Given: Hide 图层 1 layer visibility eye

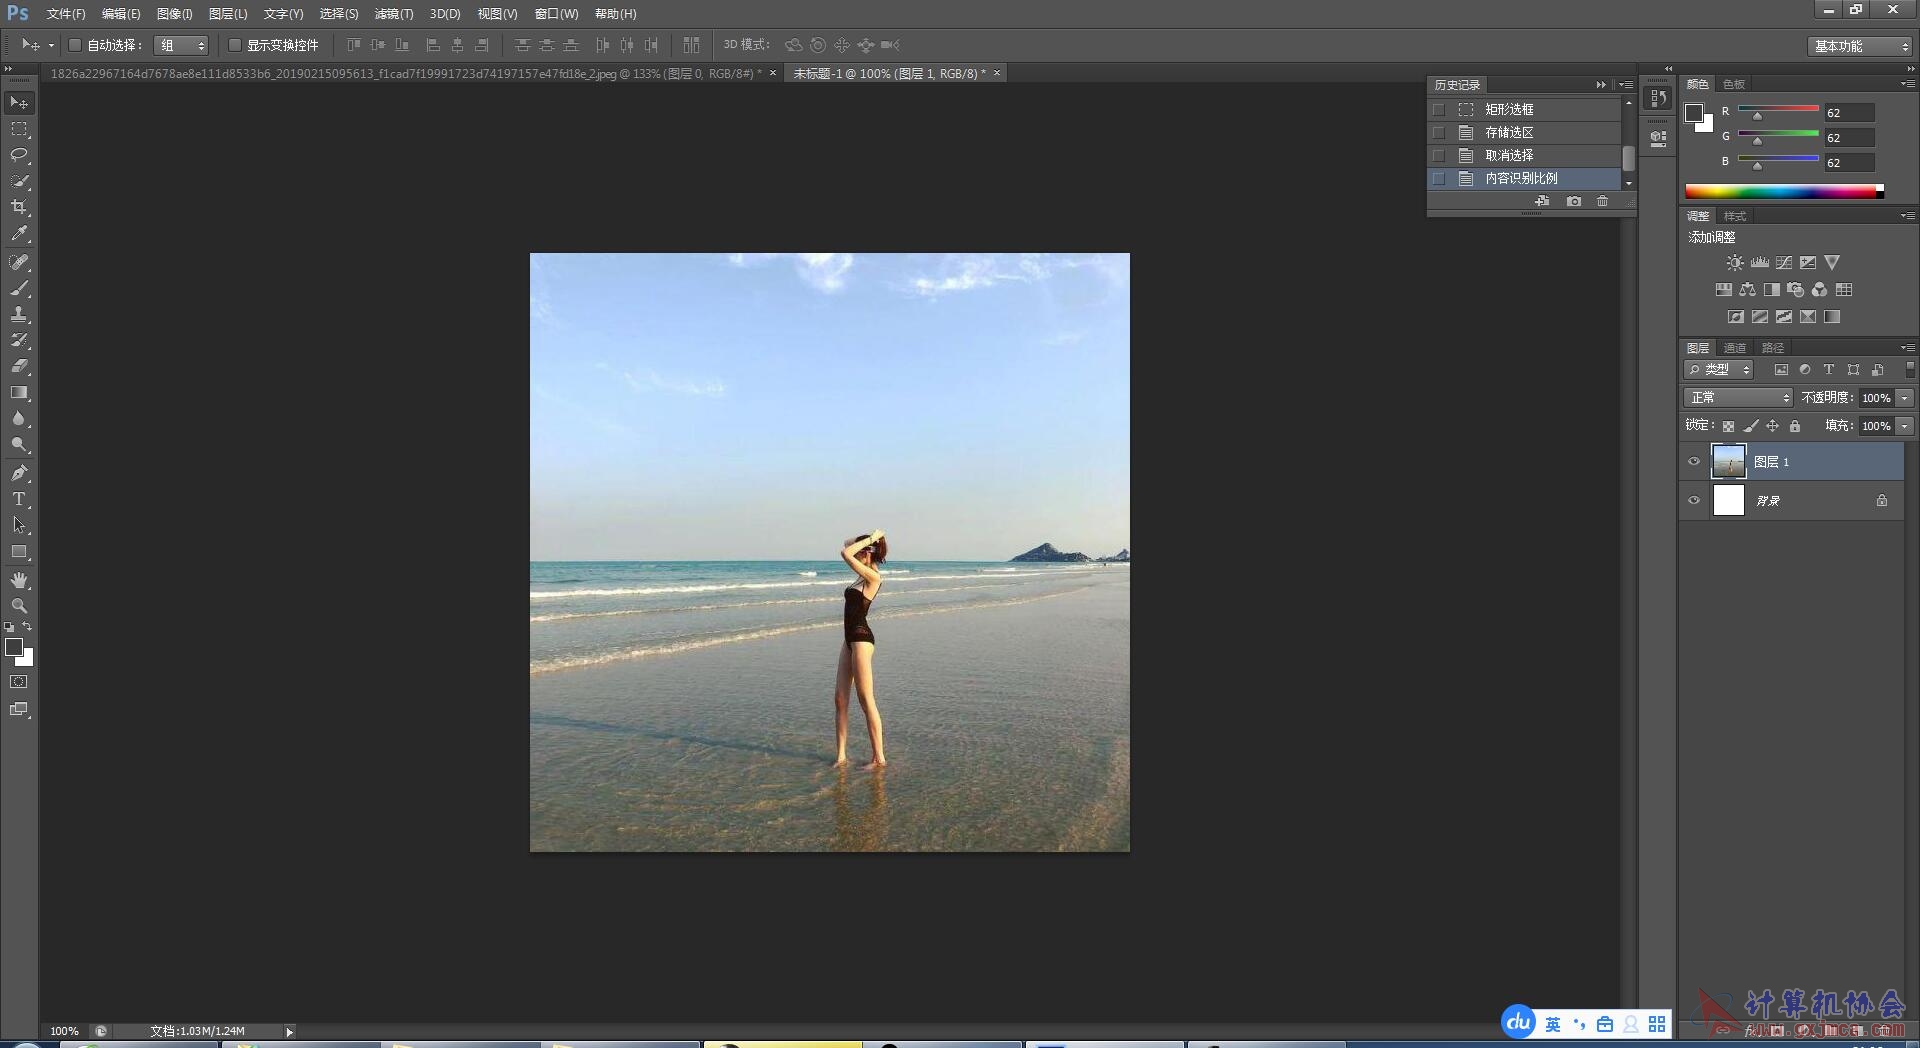Looking at the screenshot, I should pos(1694,462).
